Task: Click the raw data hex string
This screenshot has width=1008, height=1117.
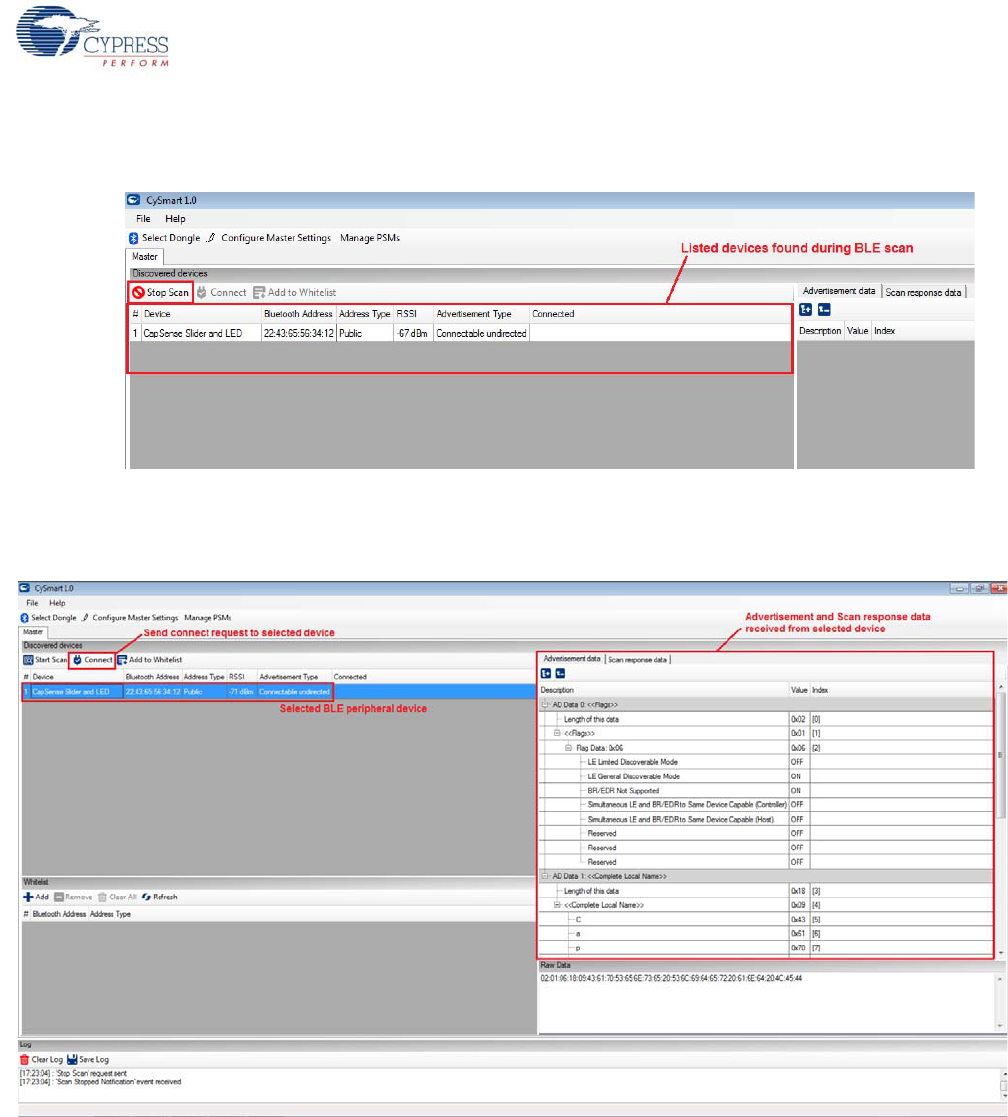Action: click(671, 979)
